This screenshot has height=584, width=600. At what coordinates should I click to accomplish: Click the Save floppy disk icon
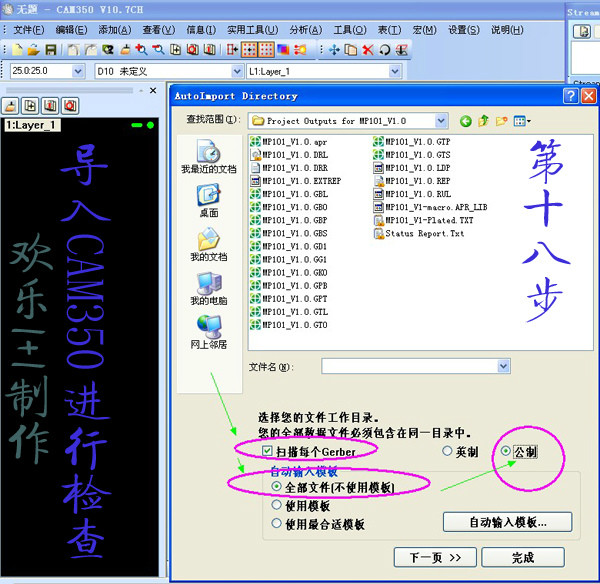coord(51,50)
